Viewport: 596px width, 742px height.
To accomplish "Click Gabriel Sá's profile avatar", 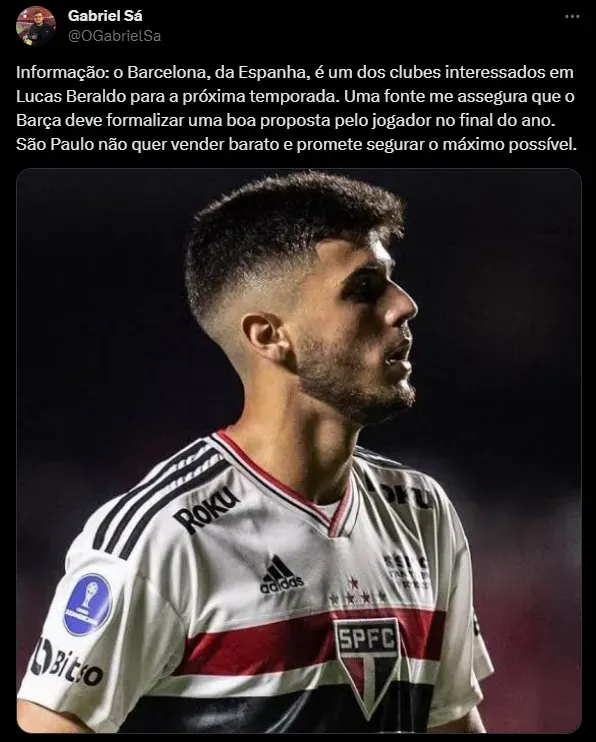I will 36,26.
